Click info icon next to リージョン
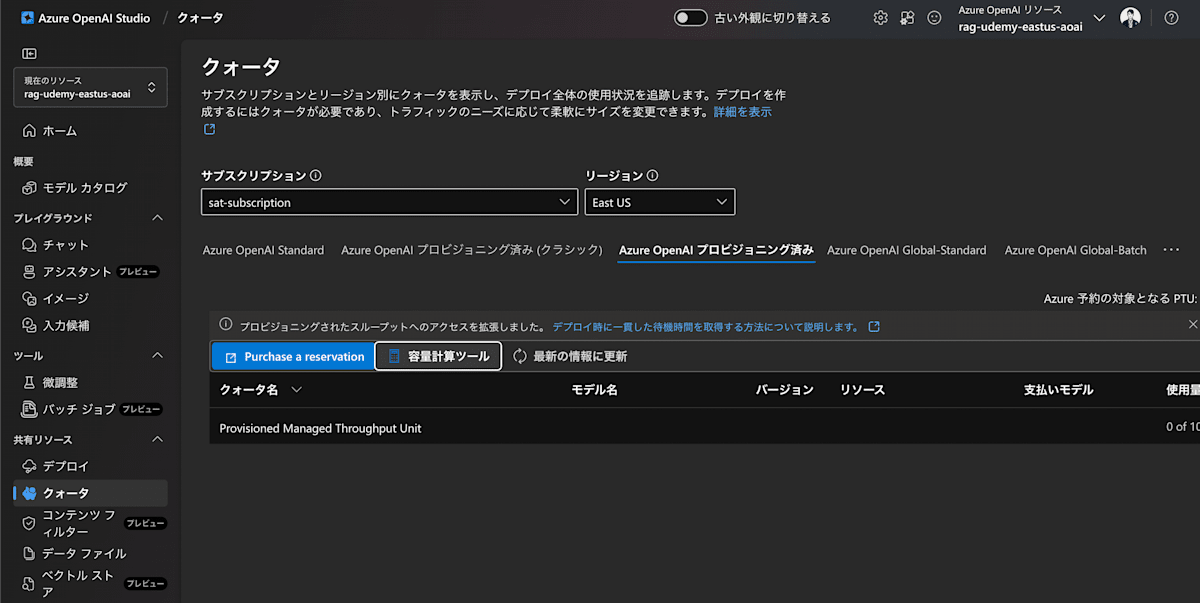Image resolution: width=1200 pixels, height=603 pixels. tap(653, 175)
